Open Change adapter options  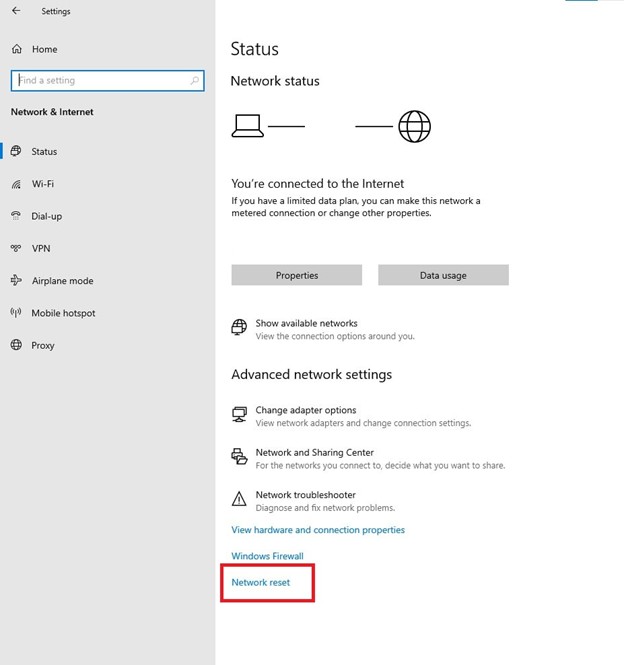pyautogui.click(x=305, y=410)
